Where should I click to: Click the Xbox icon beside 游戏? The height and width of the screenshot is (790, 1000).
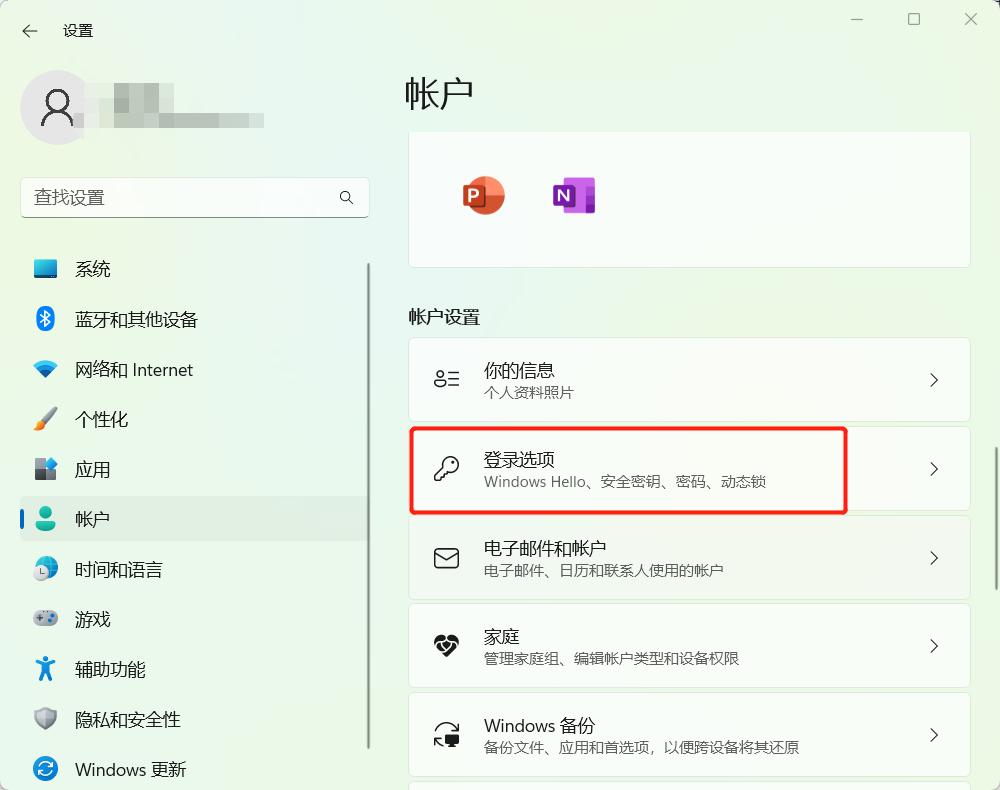click(46, 619)
